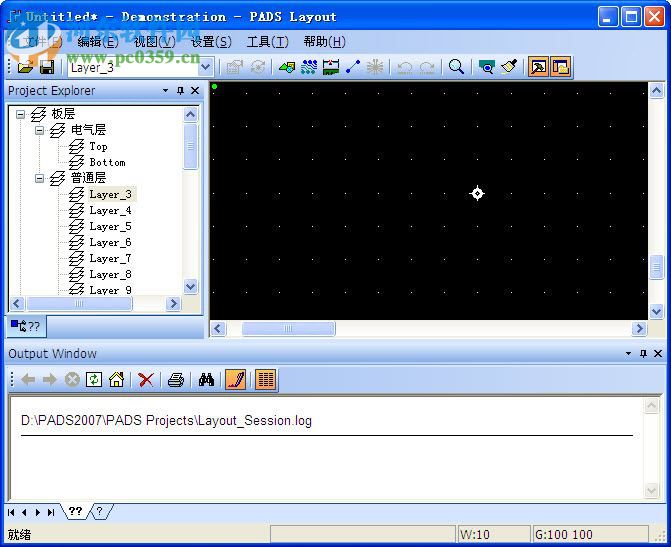
Task: Switch to the ? output tab
Action: (100, 511)
